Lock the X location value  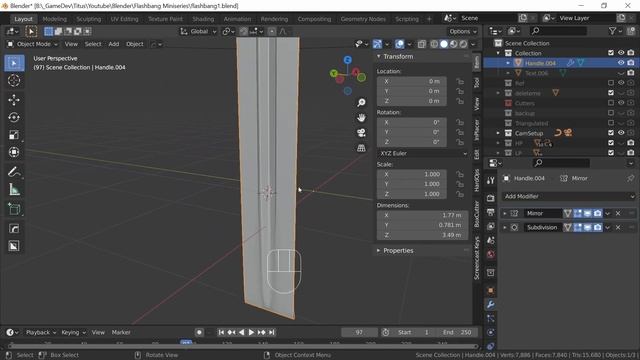pyautogui.click(x=460, y=81)
